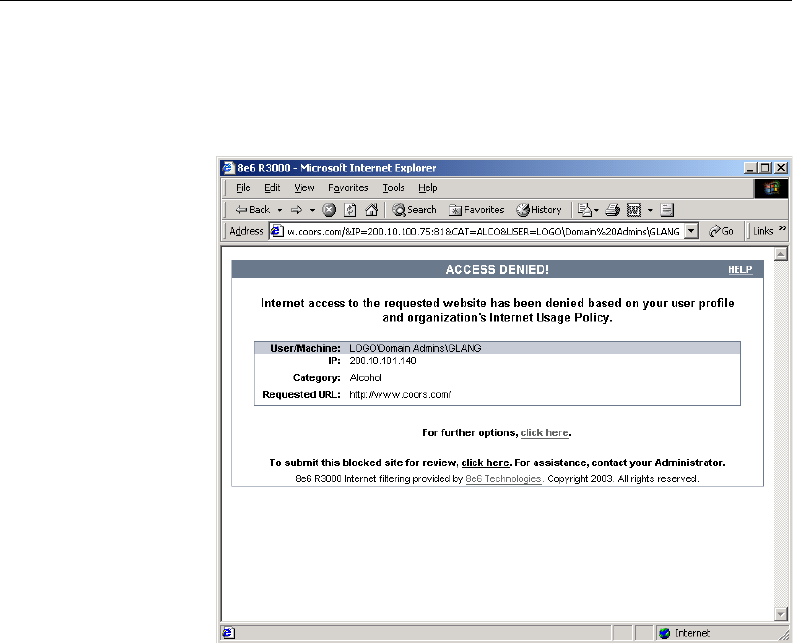Click the Mail toolbar icon

585,209
